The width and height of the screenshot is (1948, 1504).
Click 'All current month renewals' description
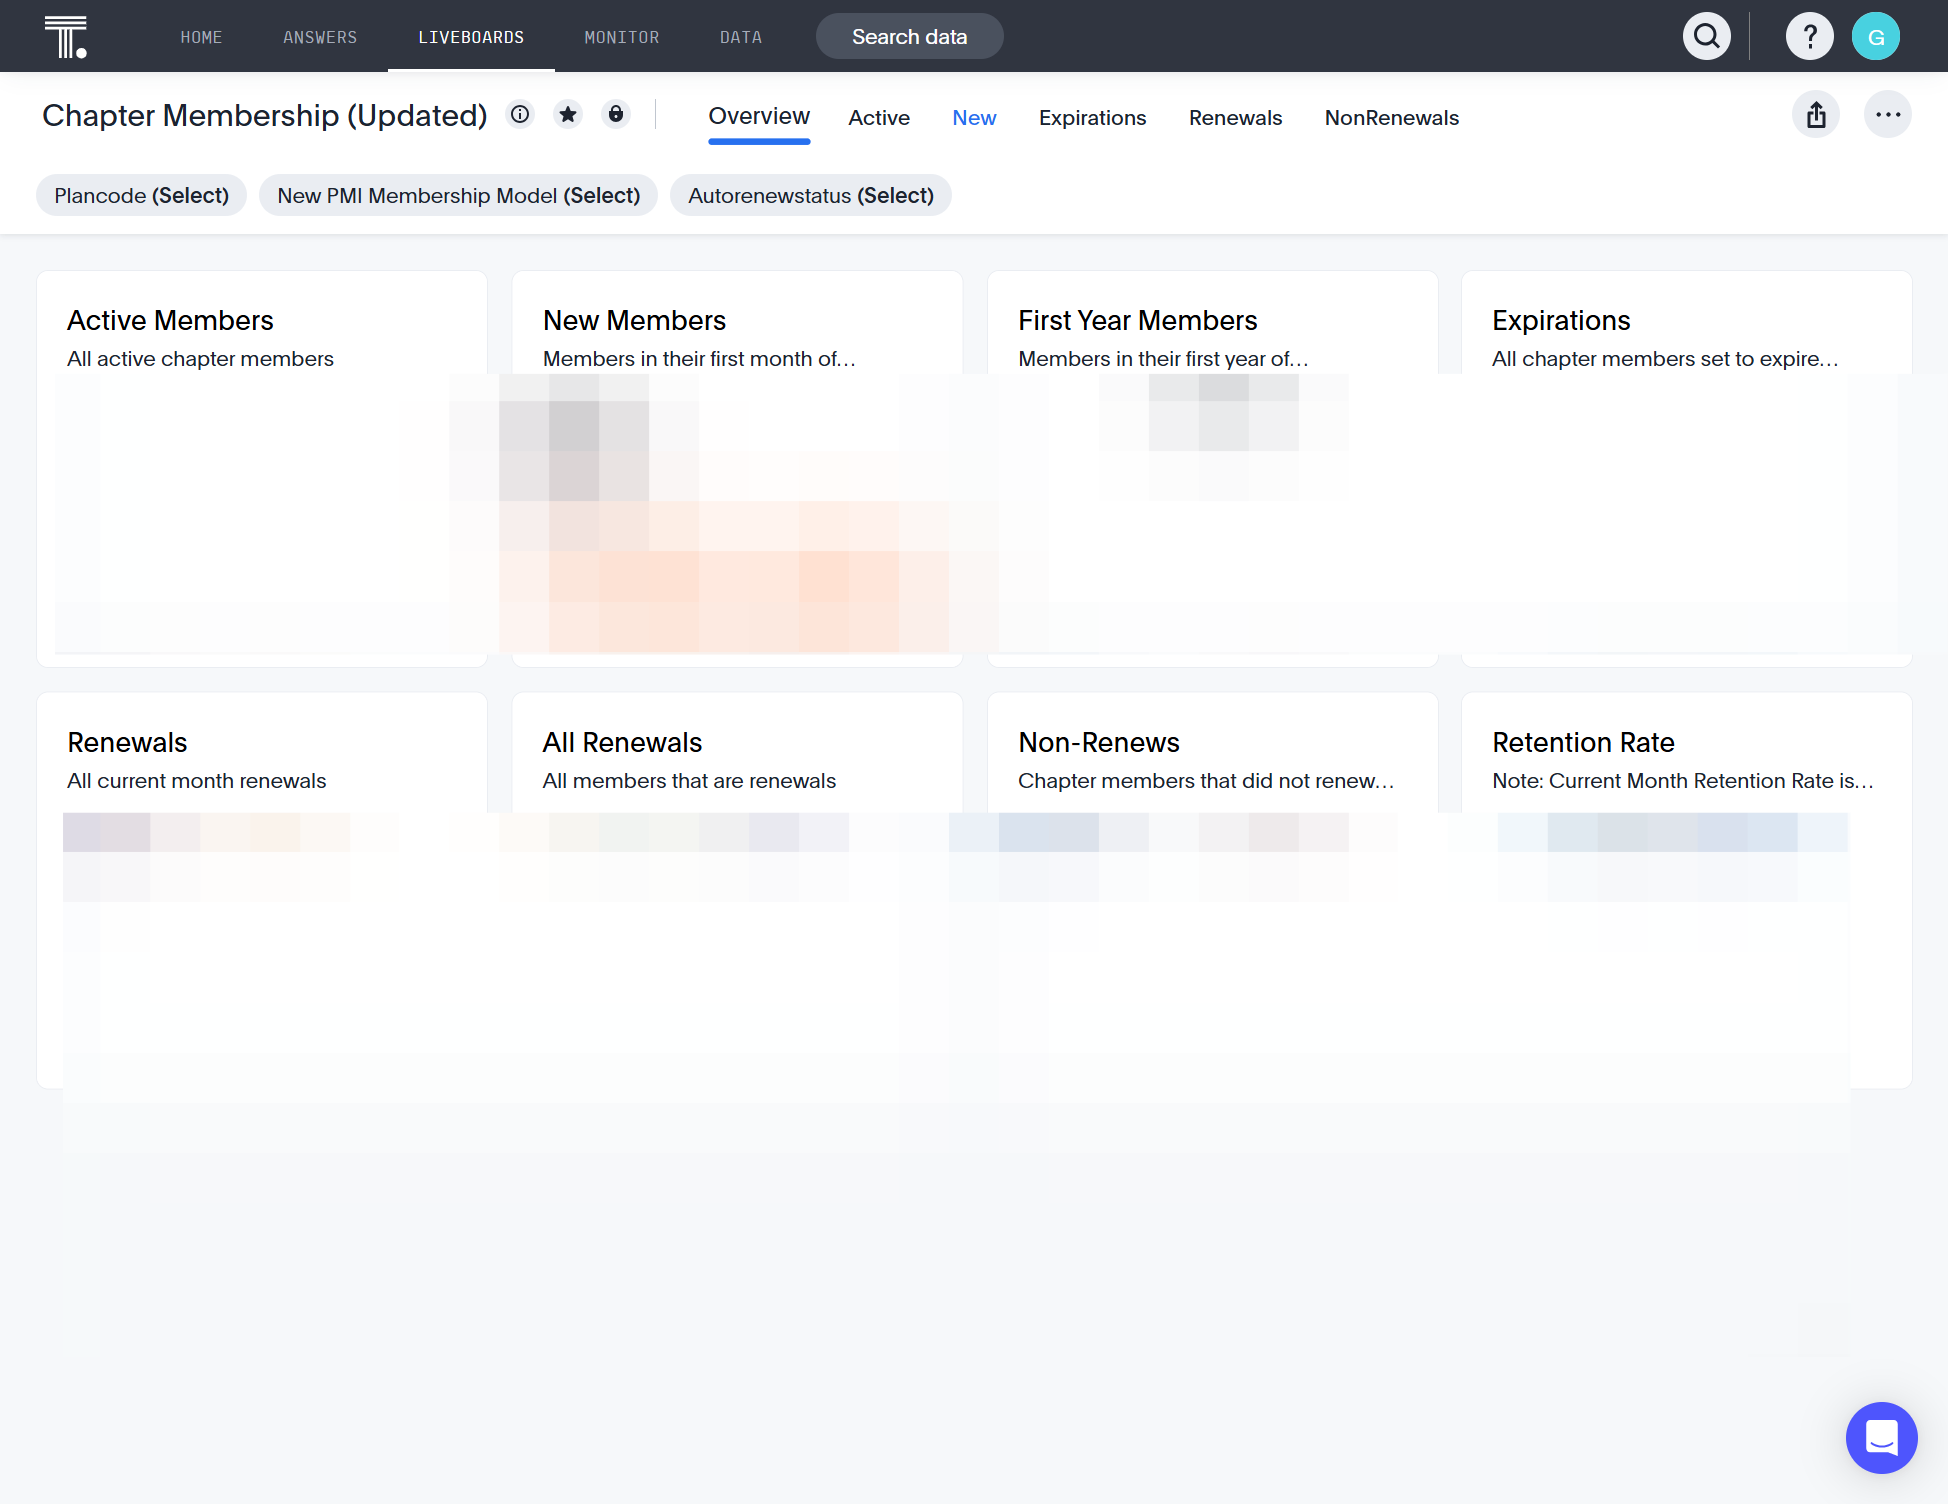(197, 781)
